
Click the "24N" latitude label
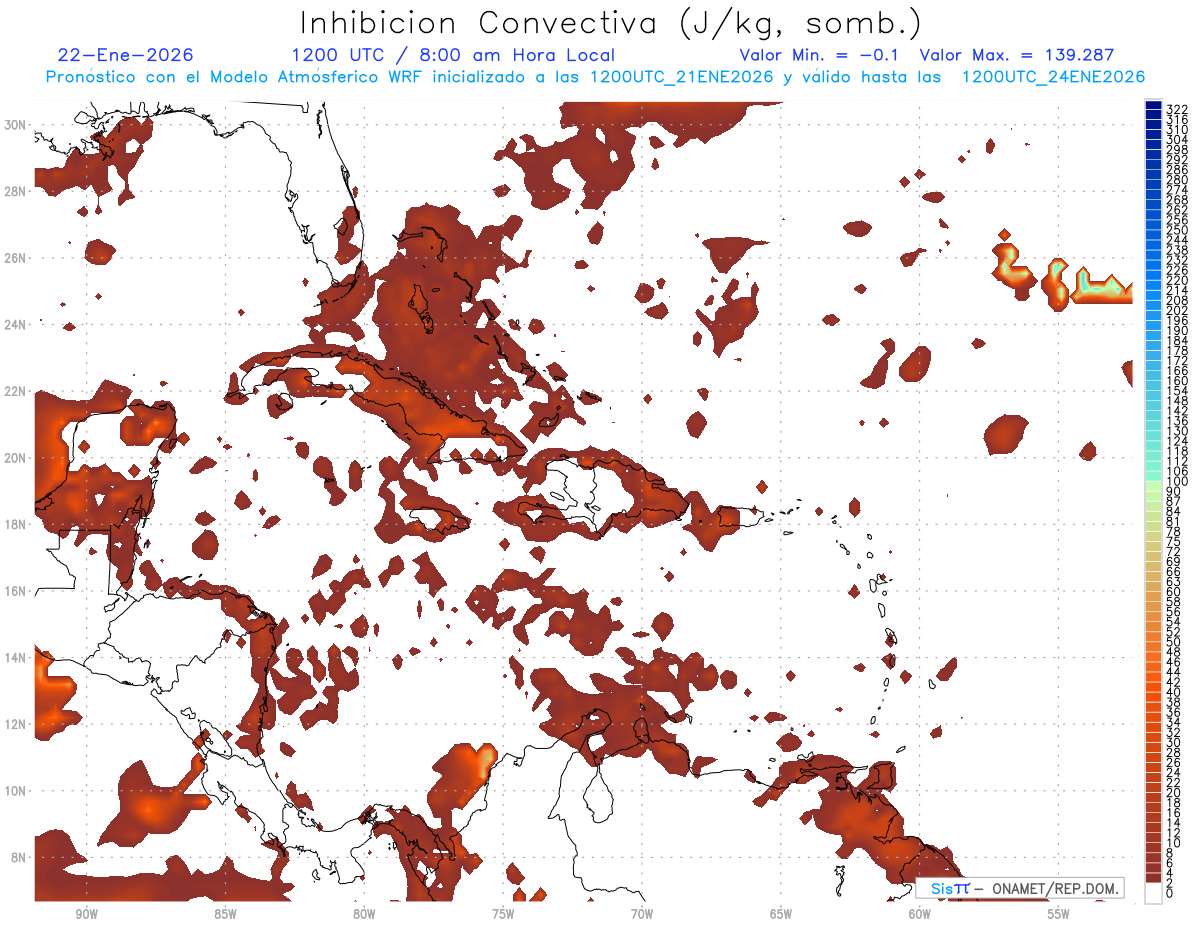point(15,324)
